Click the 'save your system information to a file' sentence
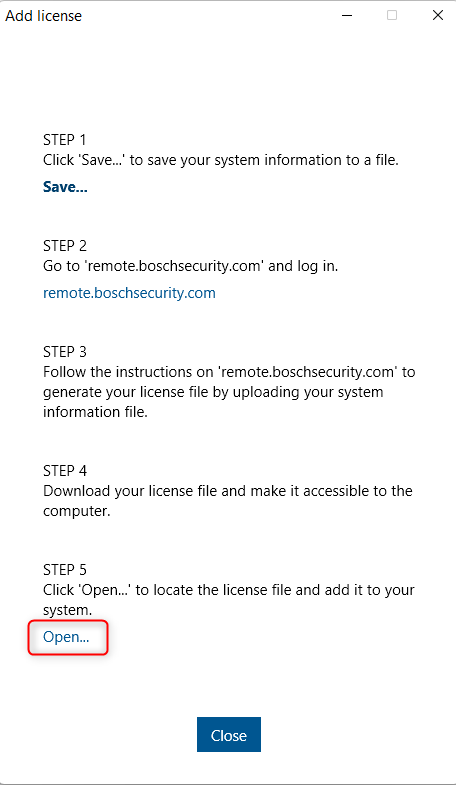 (221, 160)
